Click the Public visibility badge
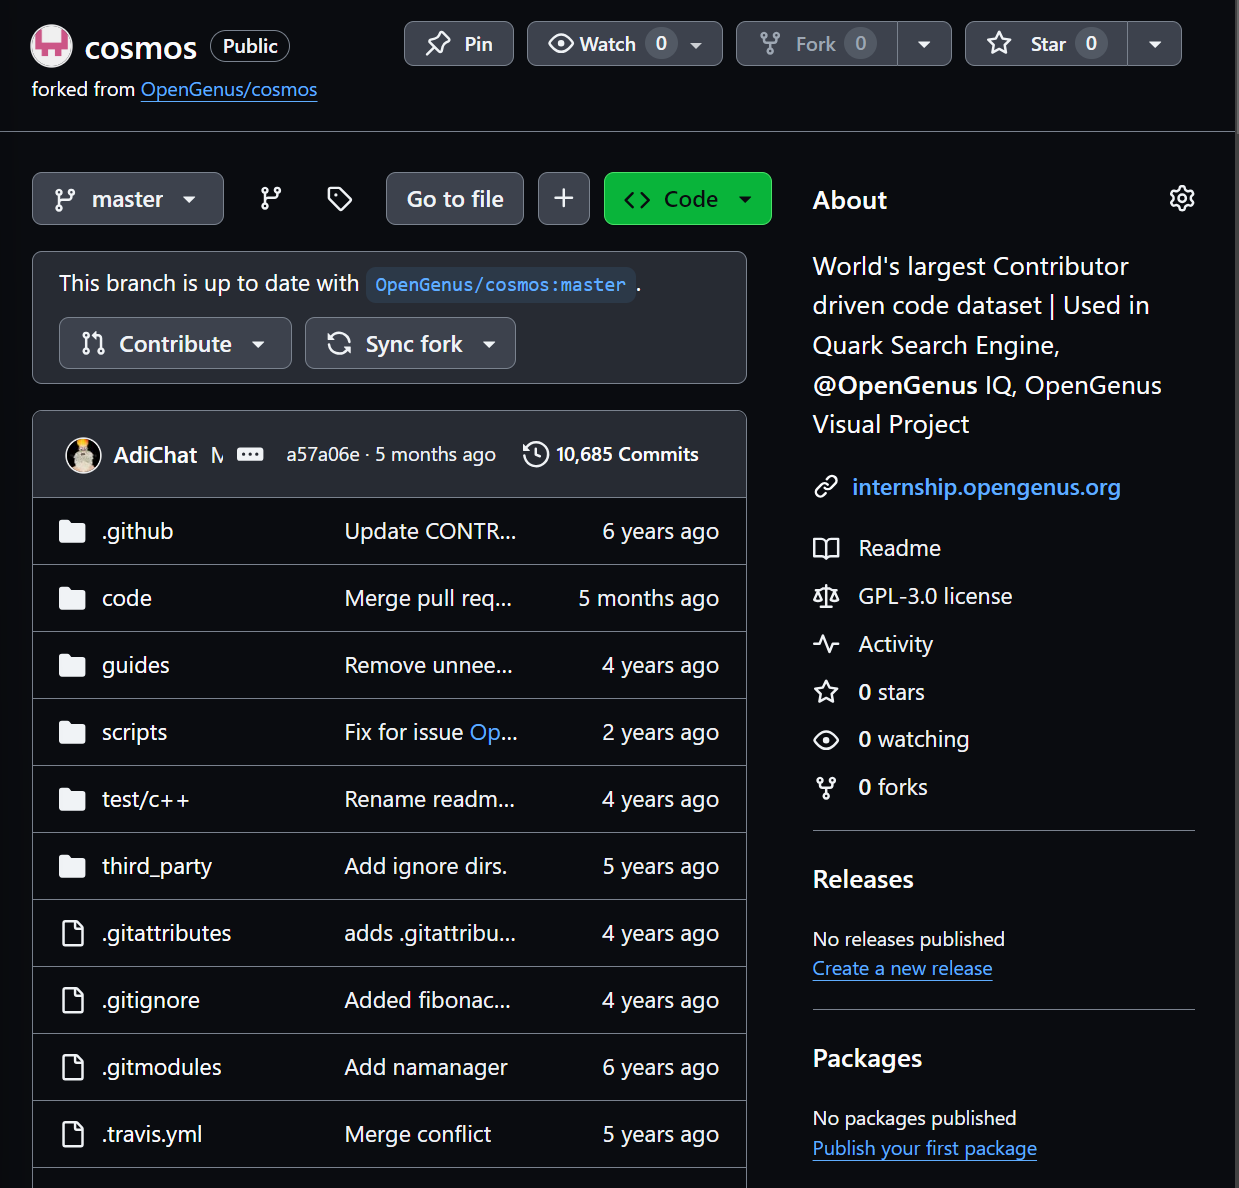The height and width of the screenshot is (1188, 1239). (x=250, y=46)
